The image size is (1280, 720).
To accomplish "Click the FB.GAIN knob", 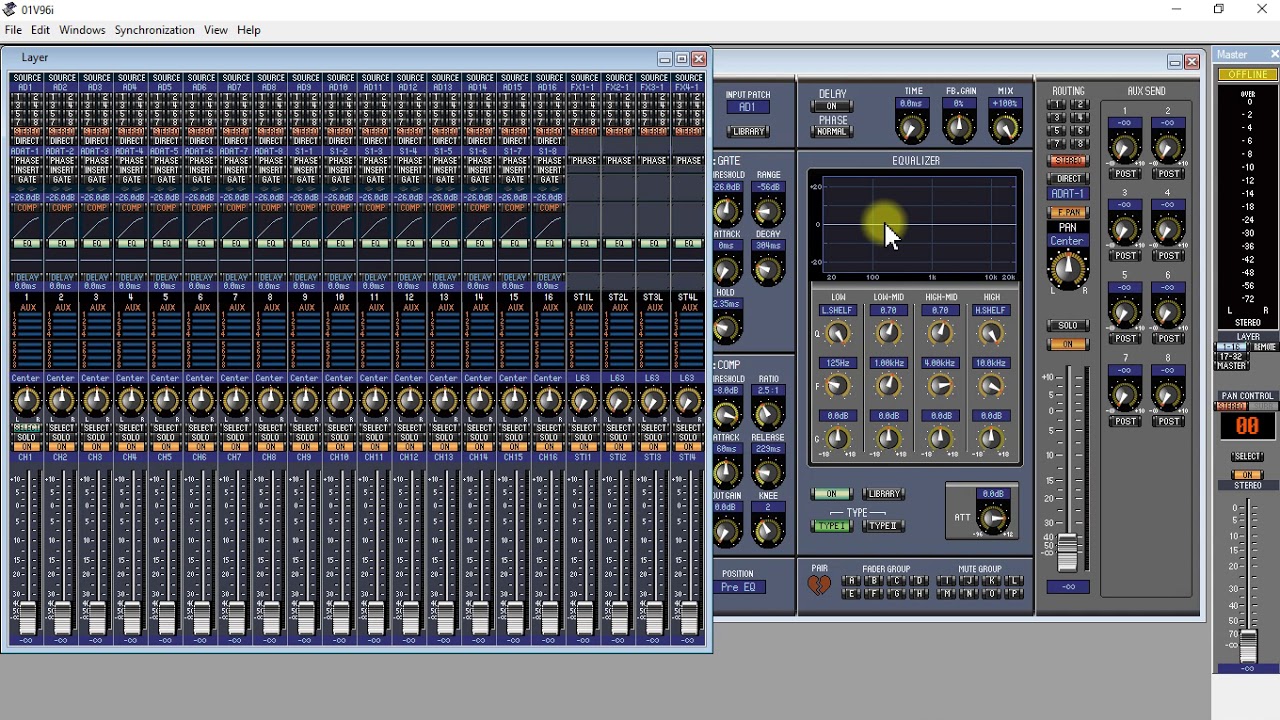I will 960,128.
